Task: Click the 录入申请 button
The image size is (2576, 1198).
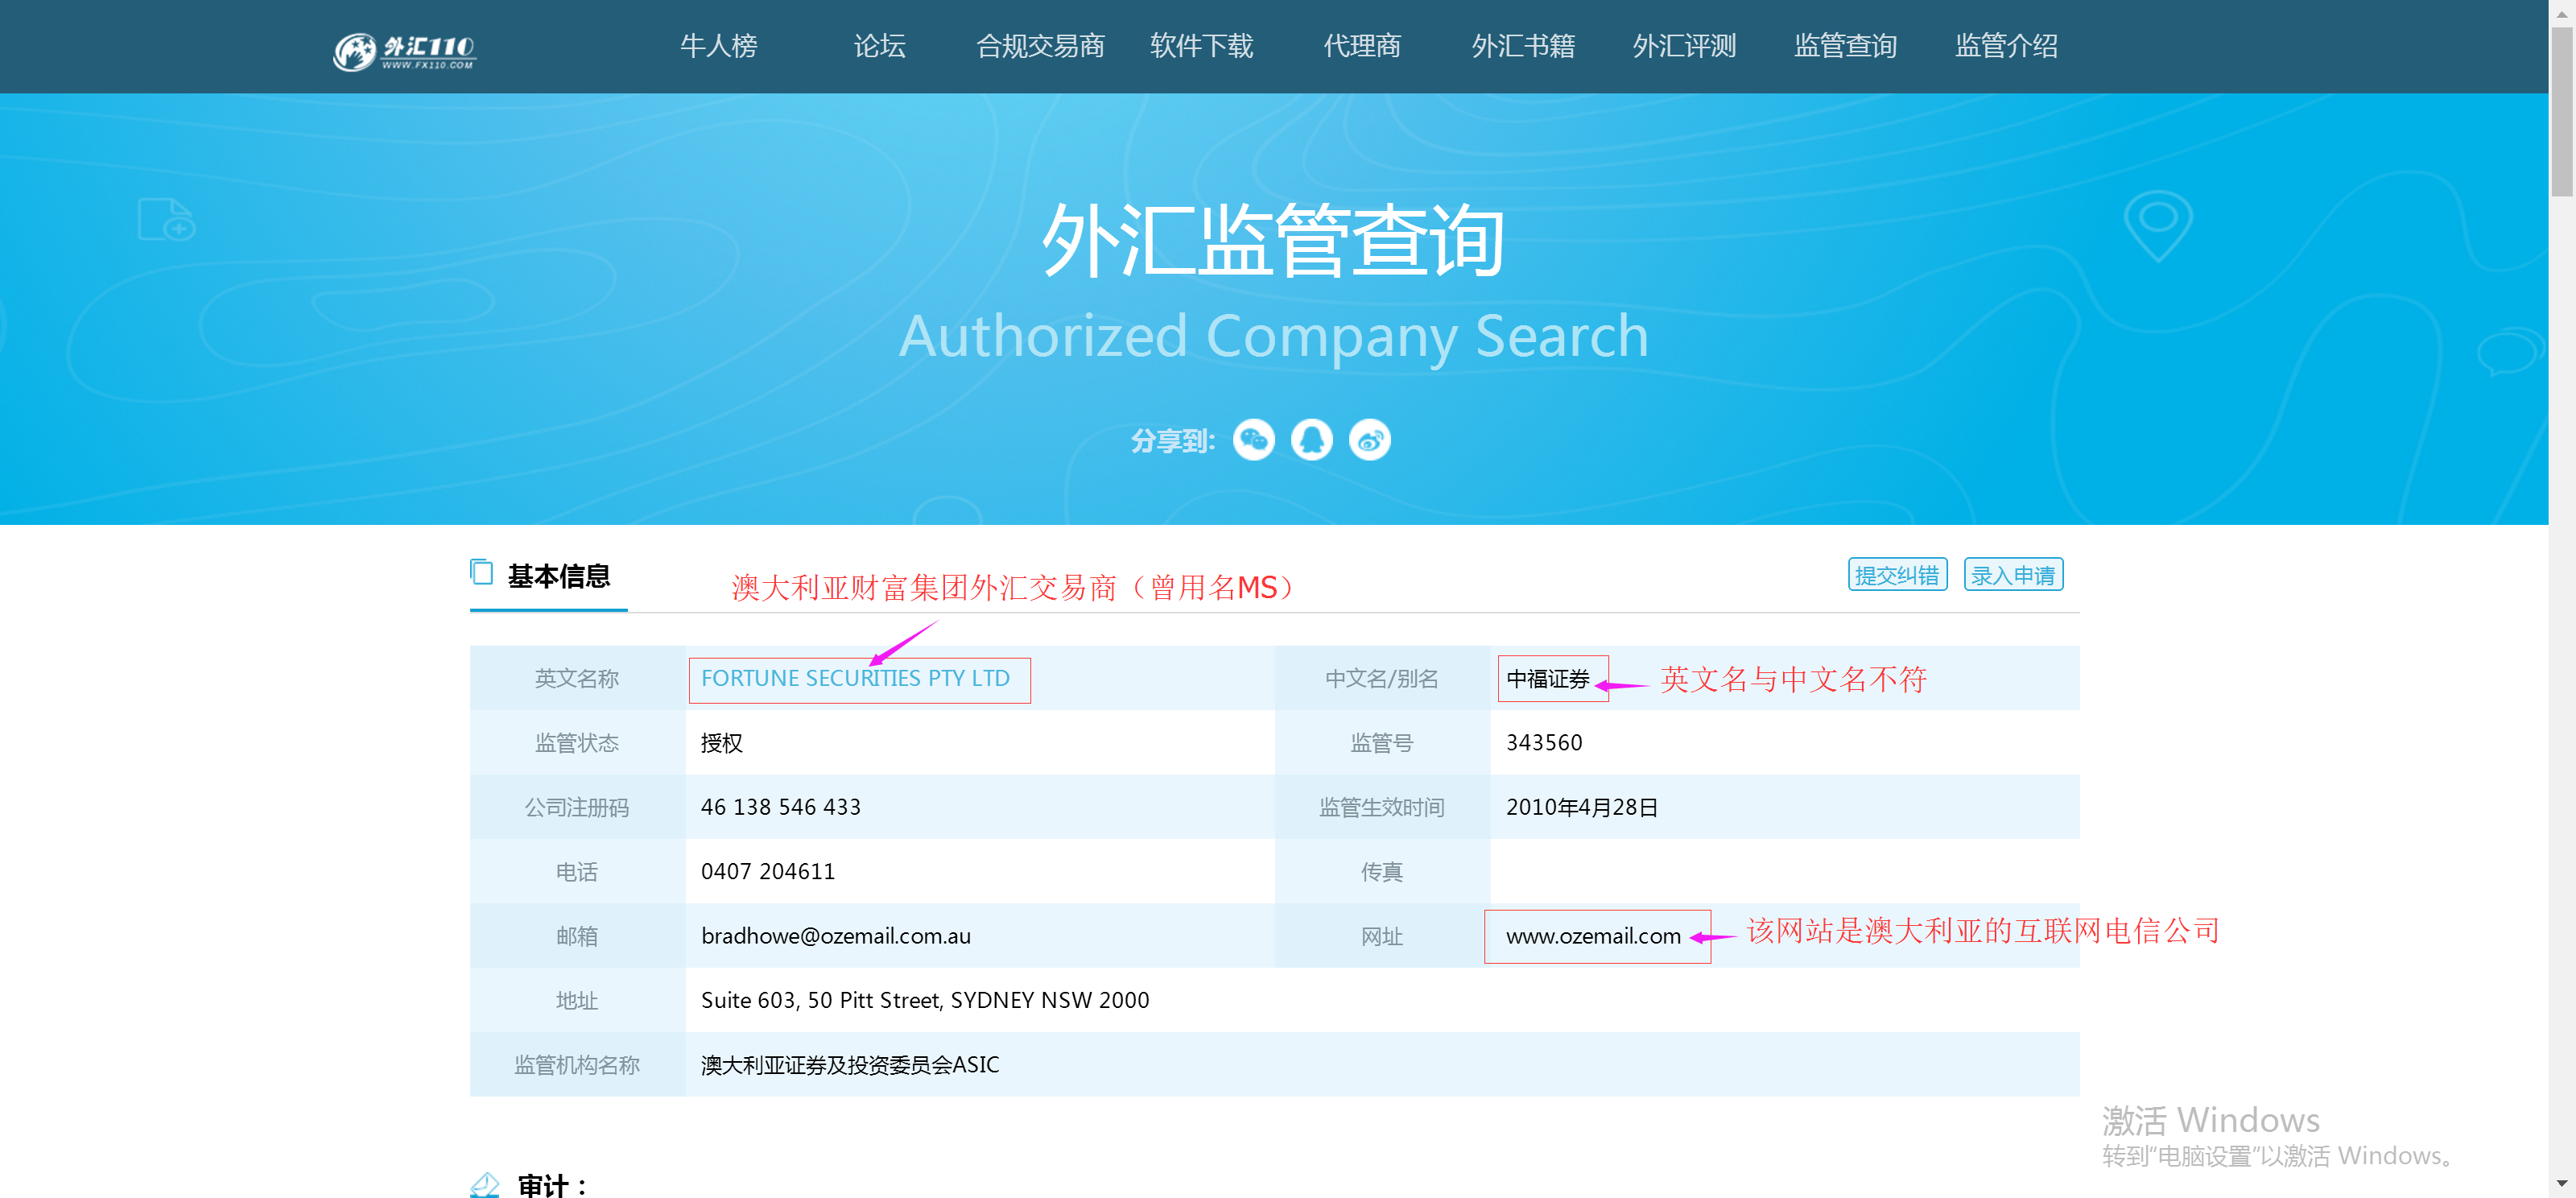Action: (2013, 575)
